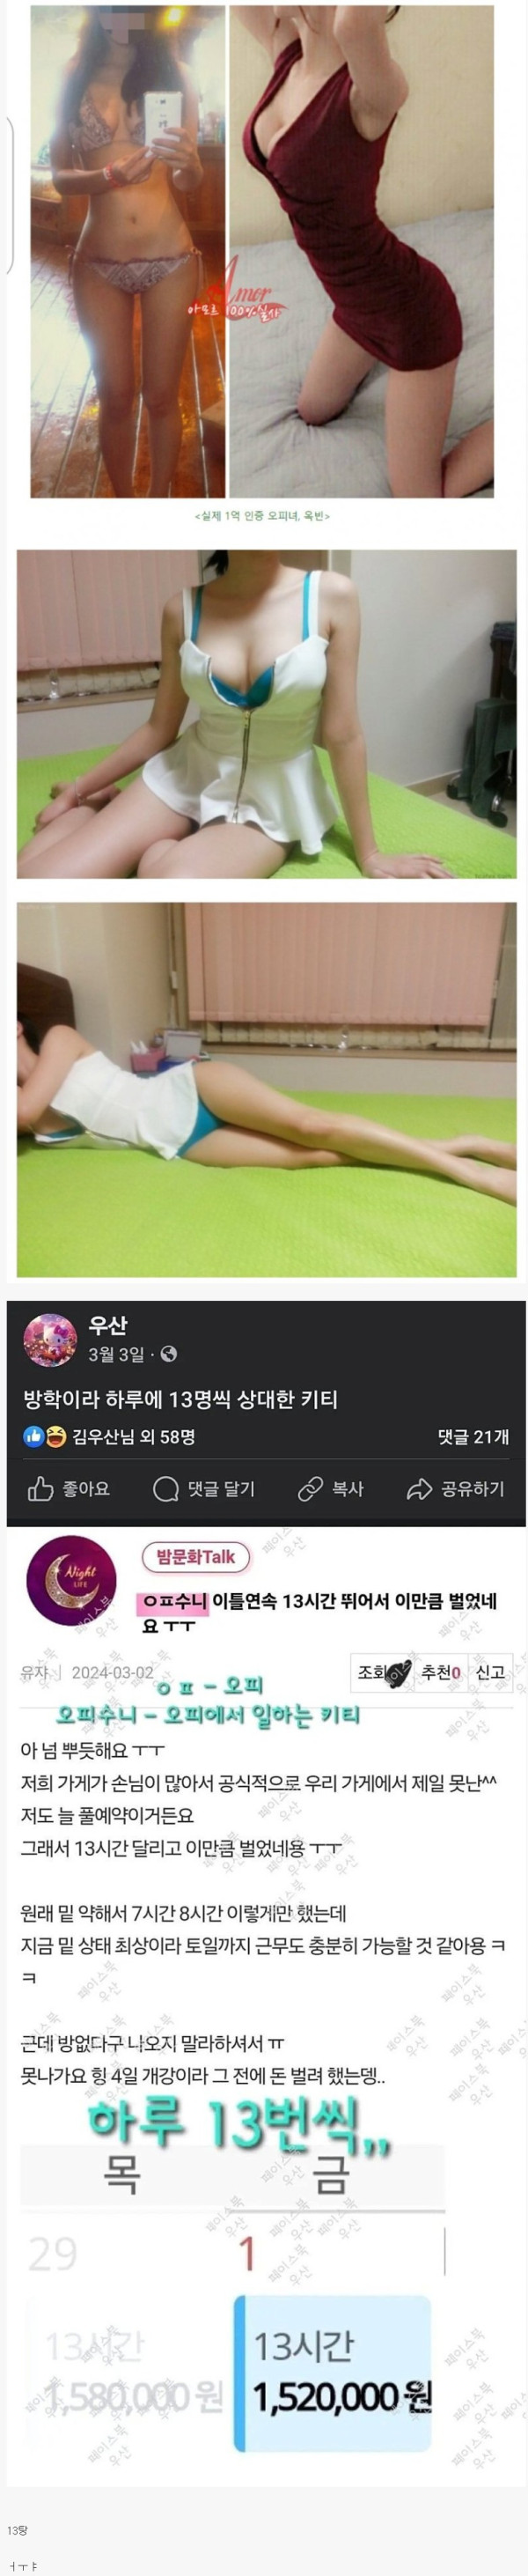Open the post title about 13시간
This screenshot has height=2576, width=528.
coord(320,1612)
